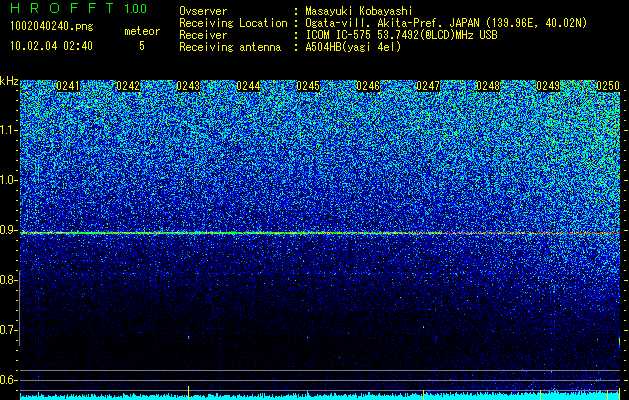Click the 0248 time marker label

(488, 86)
